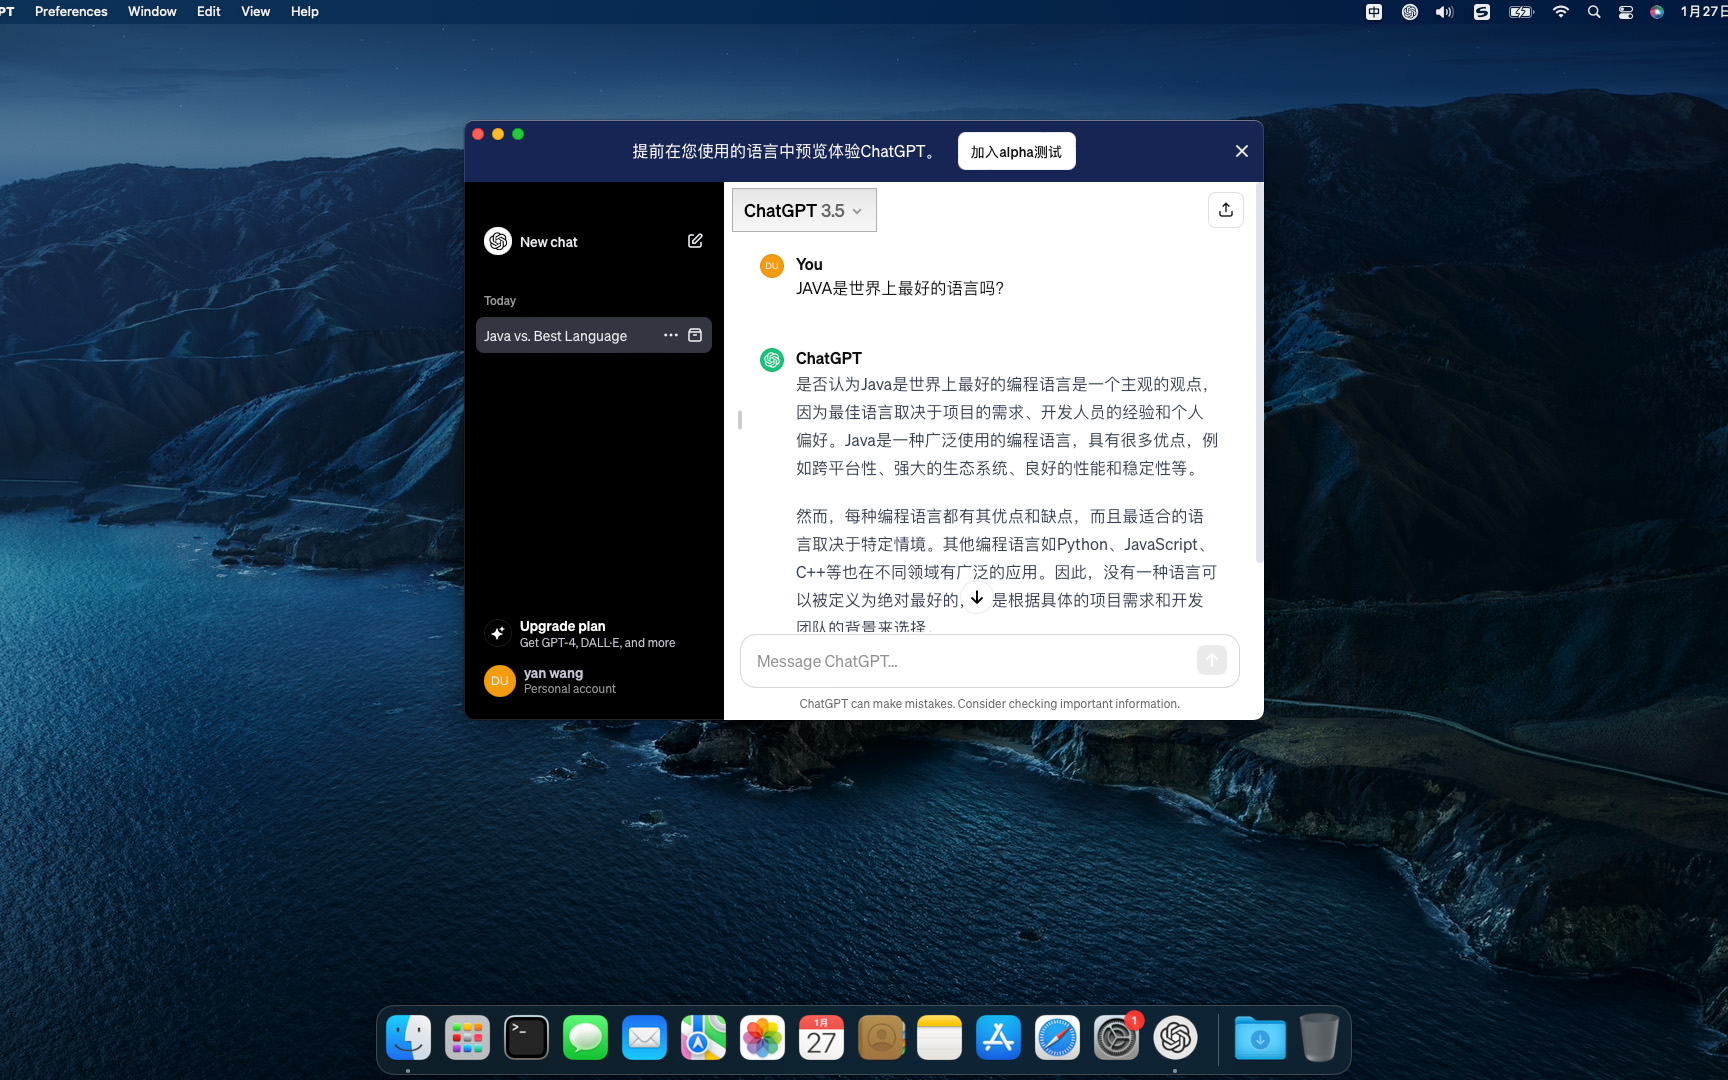Start a new chat with the compose icon

click(x=694, y=241)
